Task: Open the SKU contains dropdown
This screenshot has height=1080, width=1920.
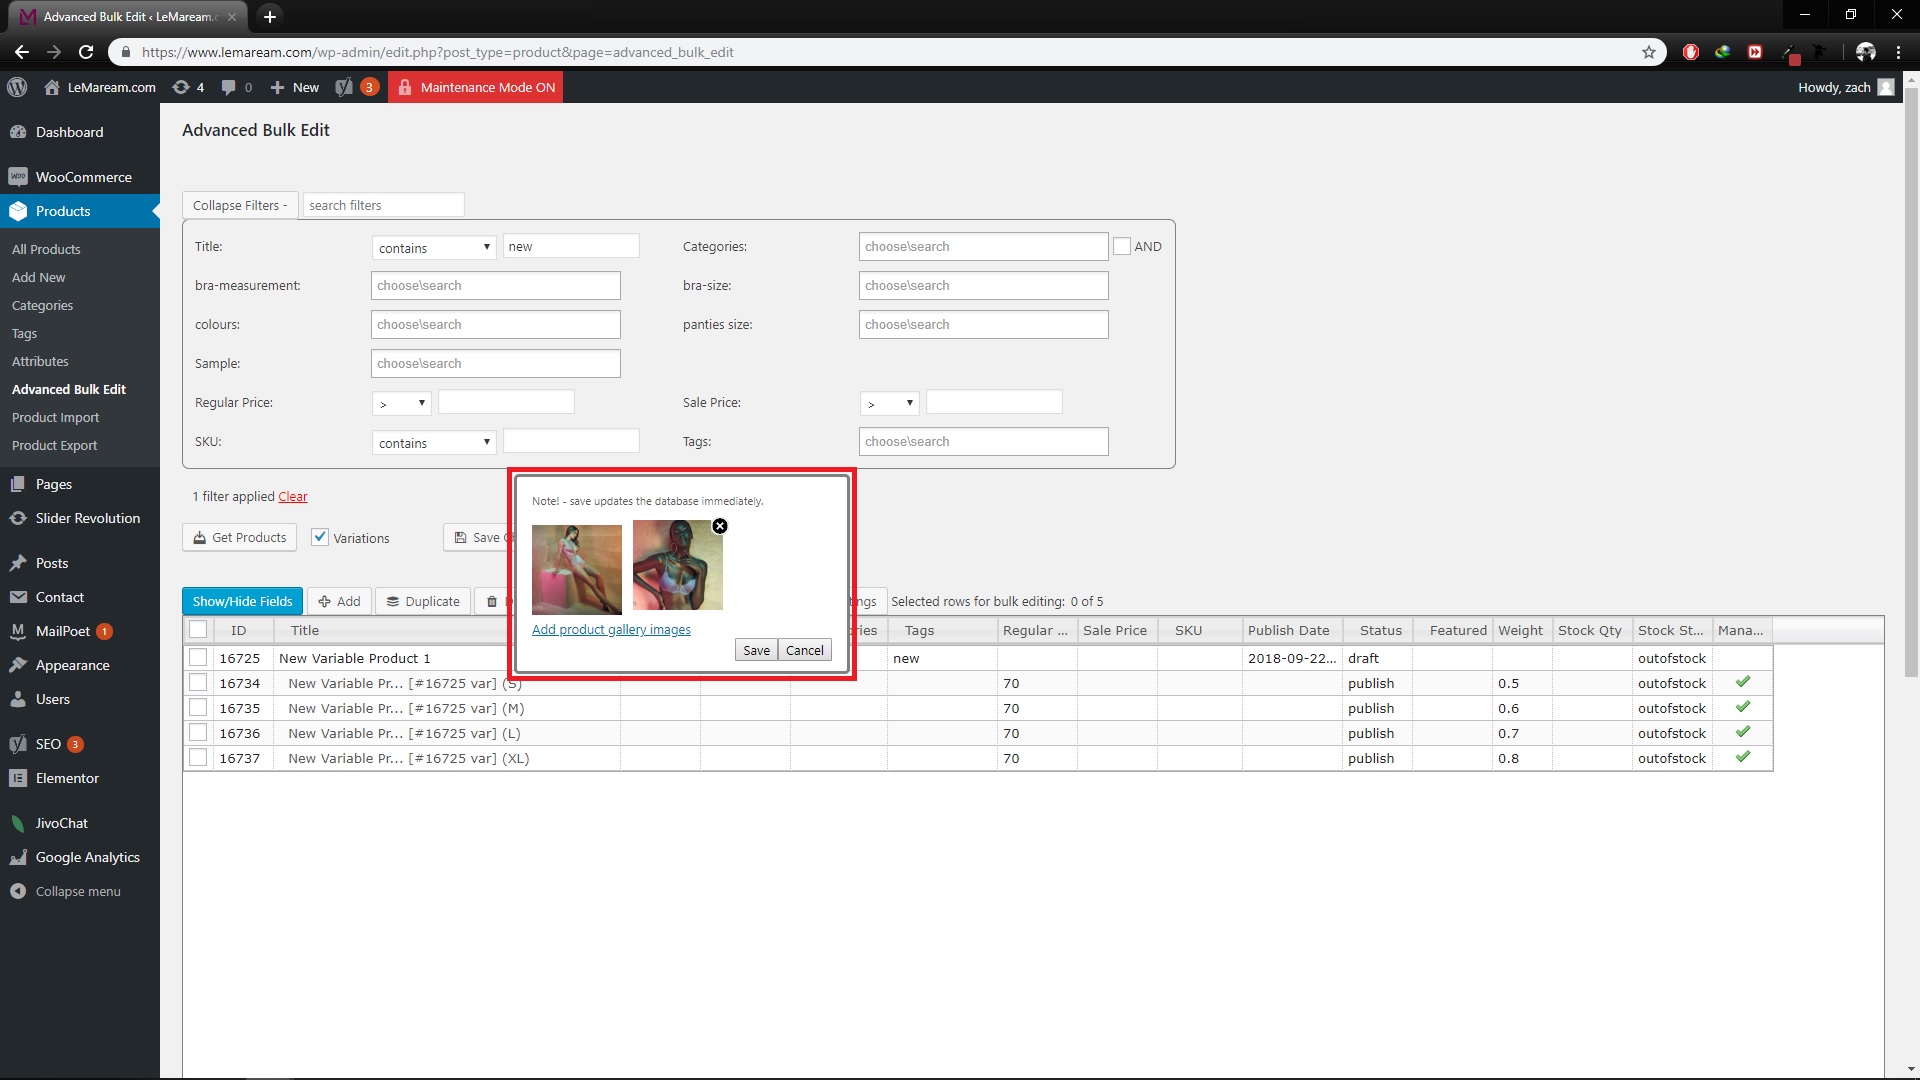Action: point(434,442)
